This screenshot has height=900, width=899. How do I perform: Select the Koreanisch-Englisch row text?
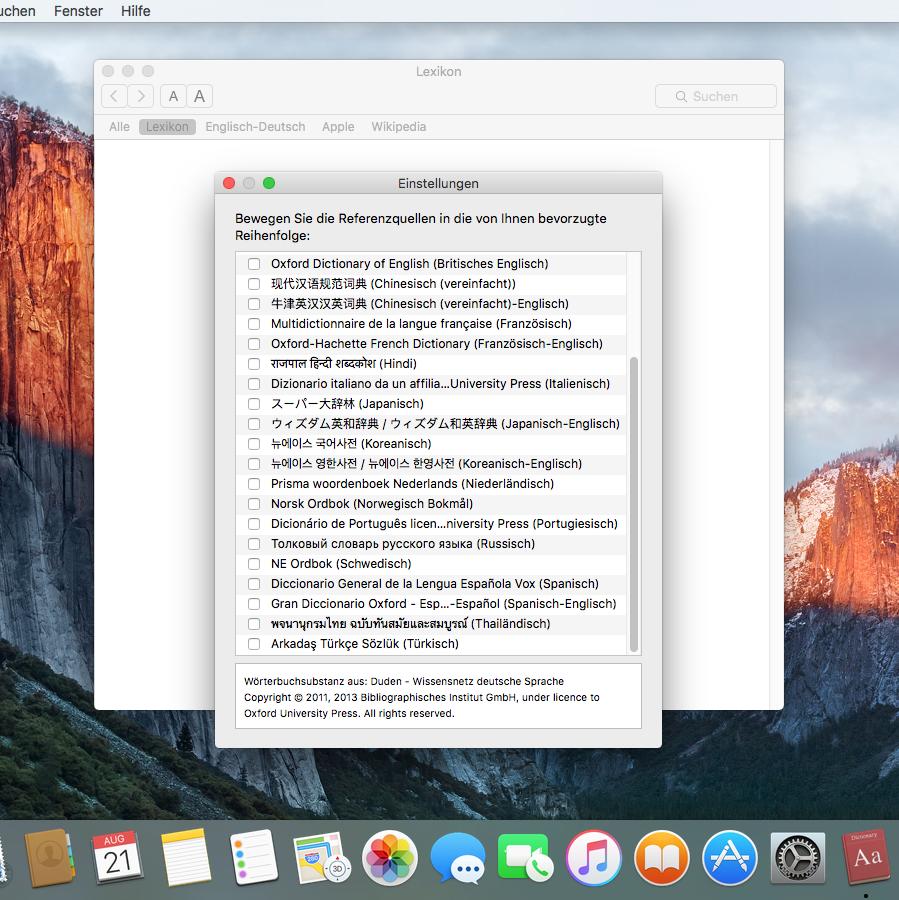coord(427,464)
